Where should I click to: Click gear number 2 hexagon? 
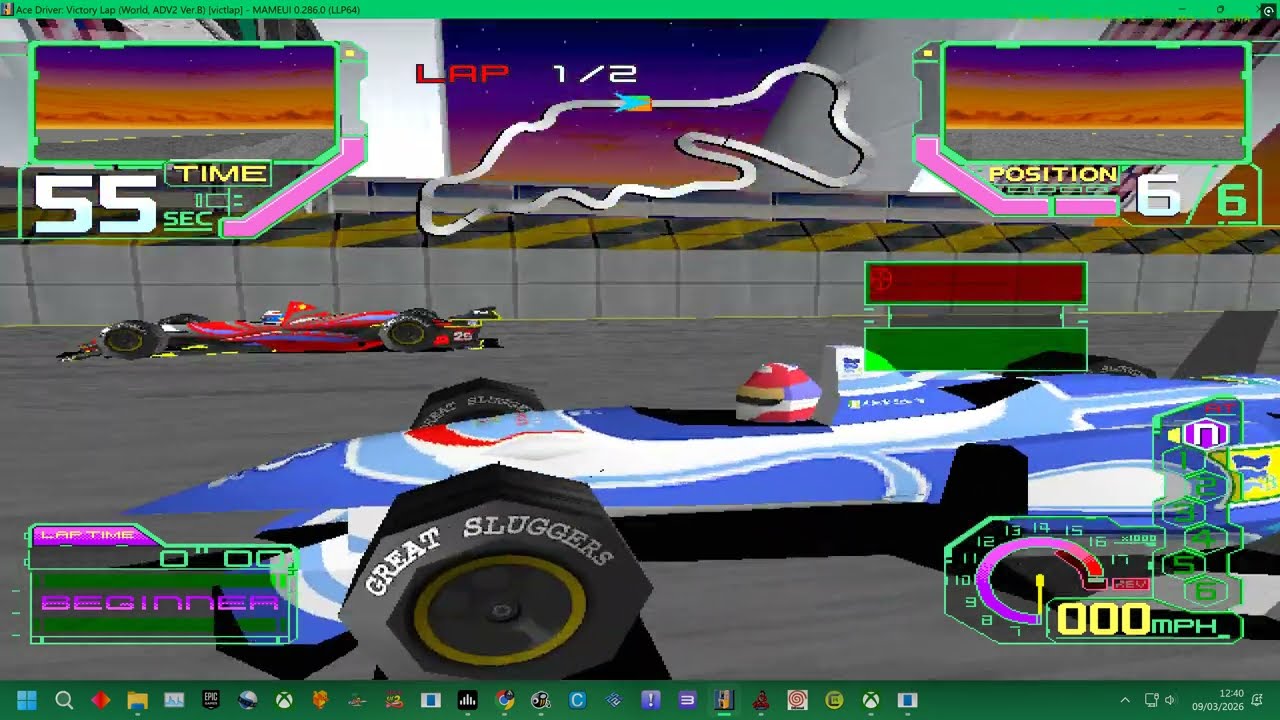pyautogui.click(x=1206, y=486)
